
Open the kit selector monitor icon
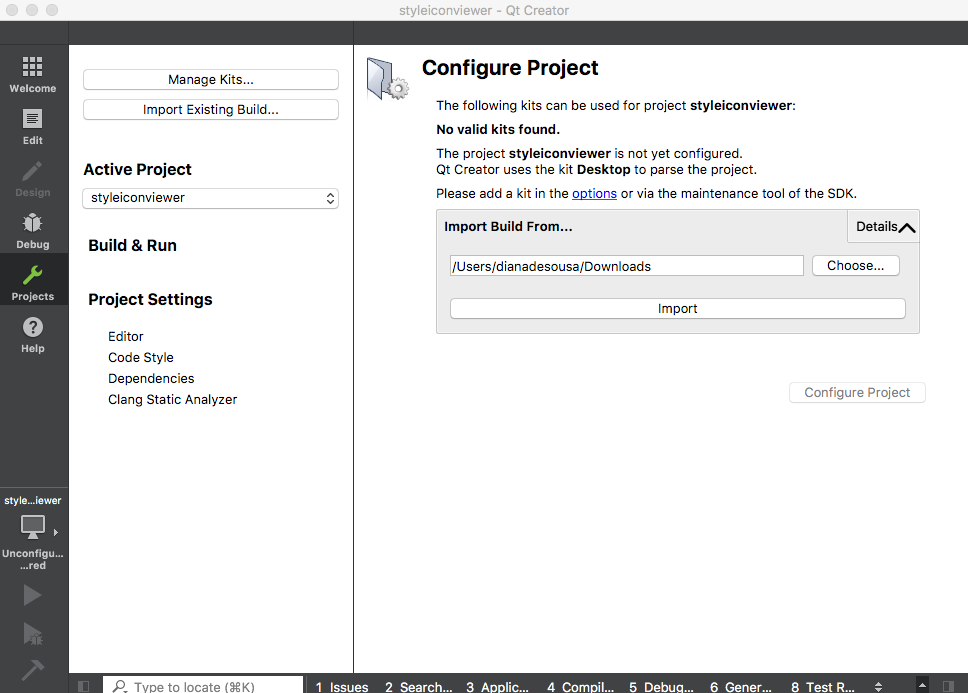[33, 526]
